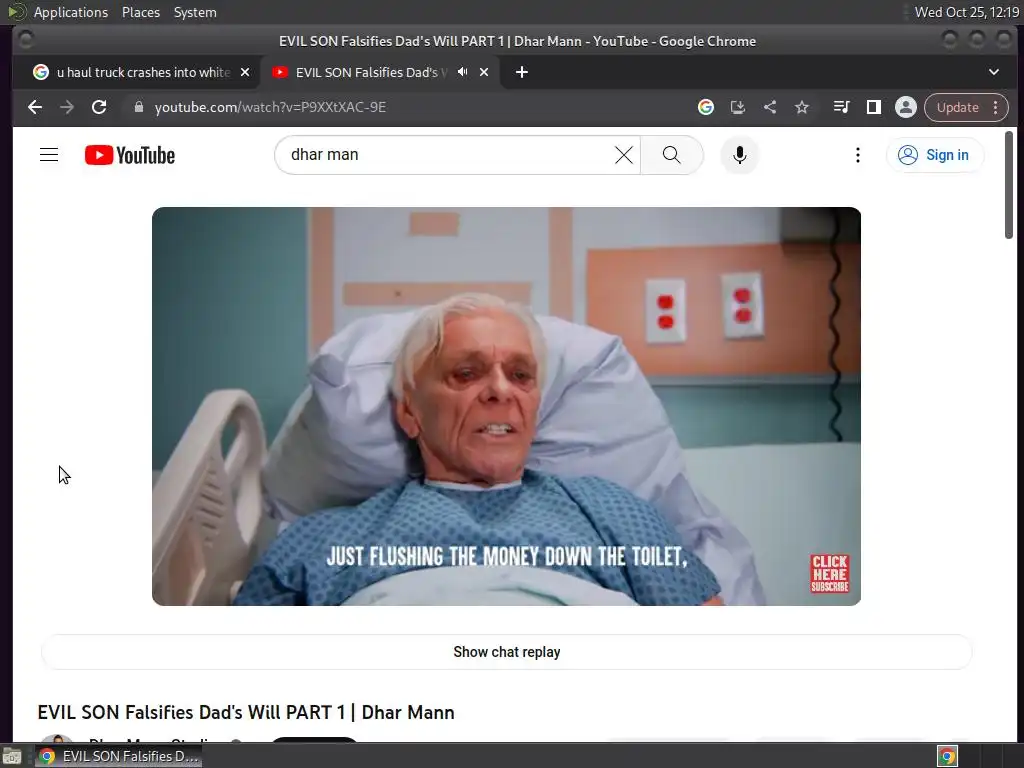Click the video player to pause
Screen dimensions: 1024x768
tap(506, 406)
